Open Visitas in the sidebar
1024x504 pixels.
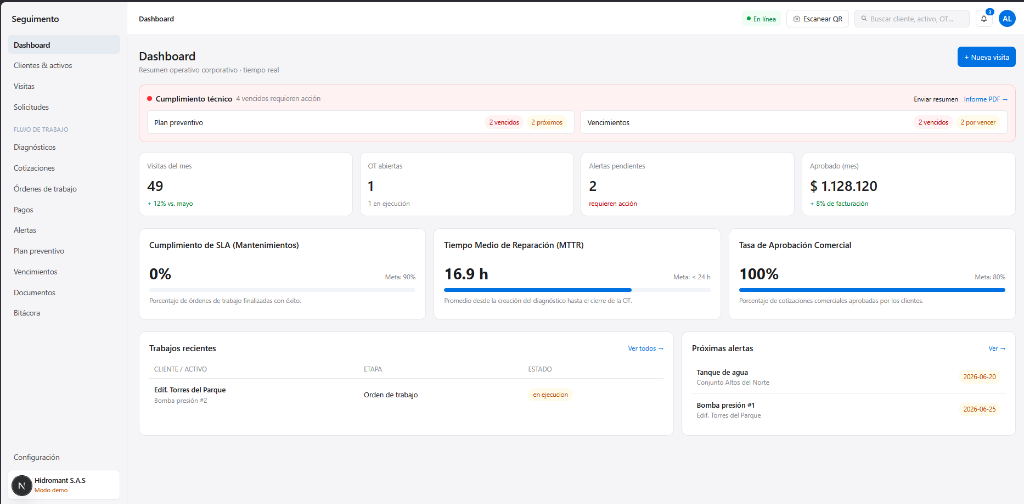click(x=64, y=86)
